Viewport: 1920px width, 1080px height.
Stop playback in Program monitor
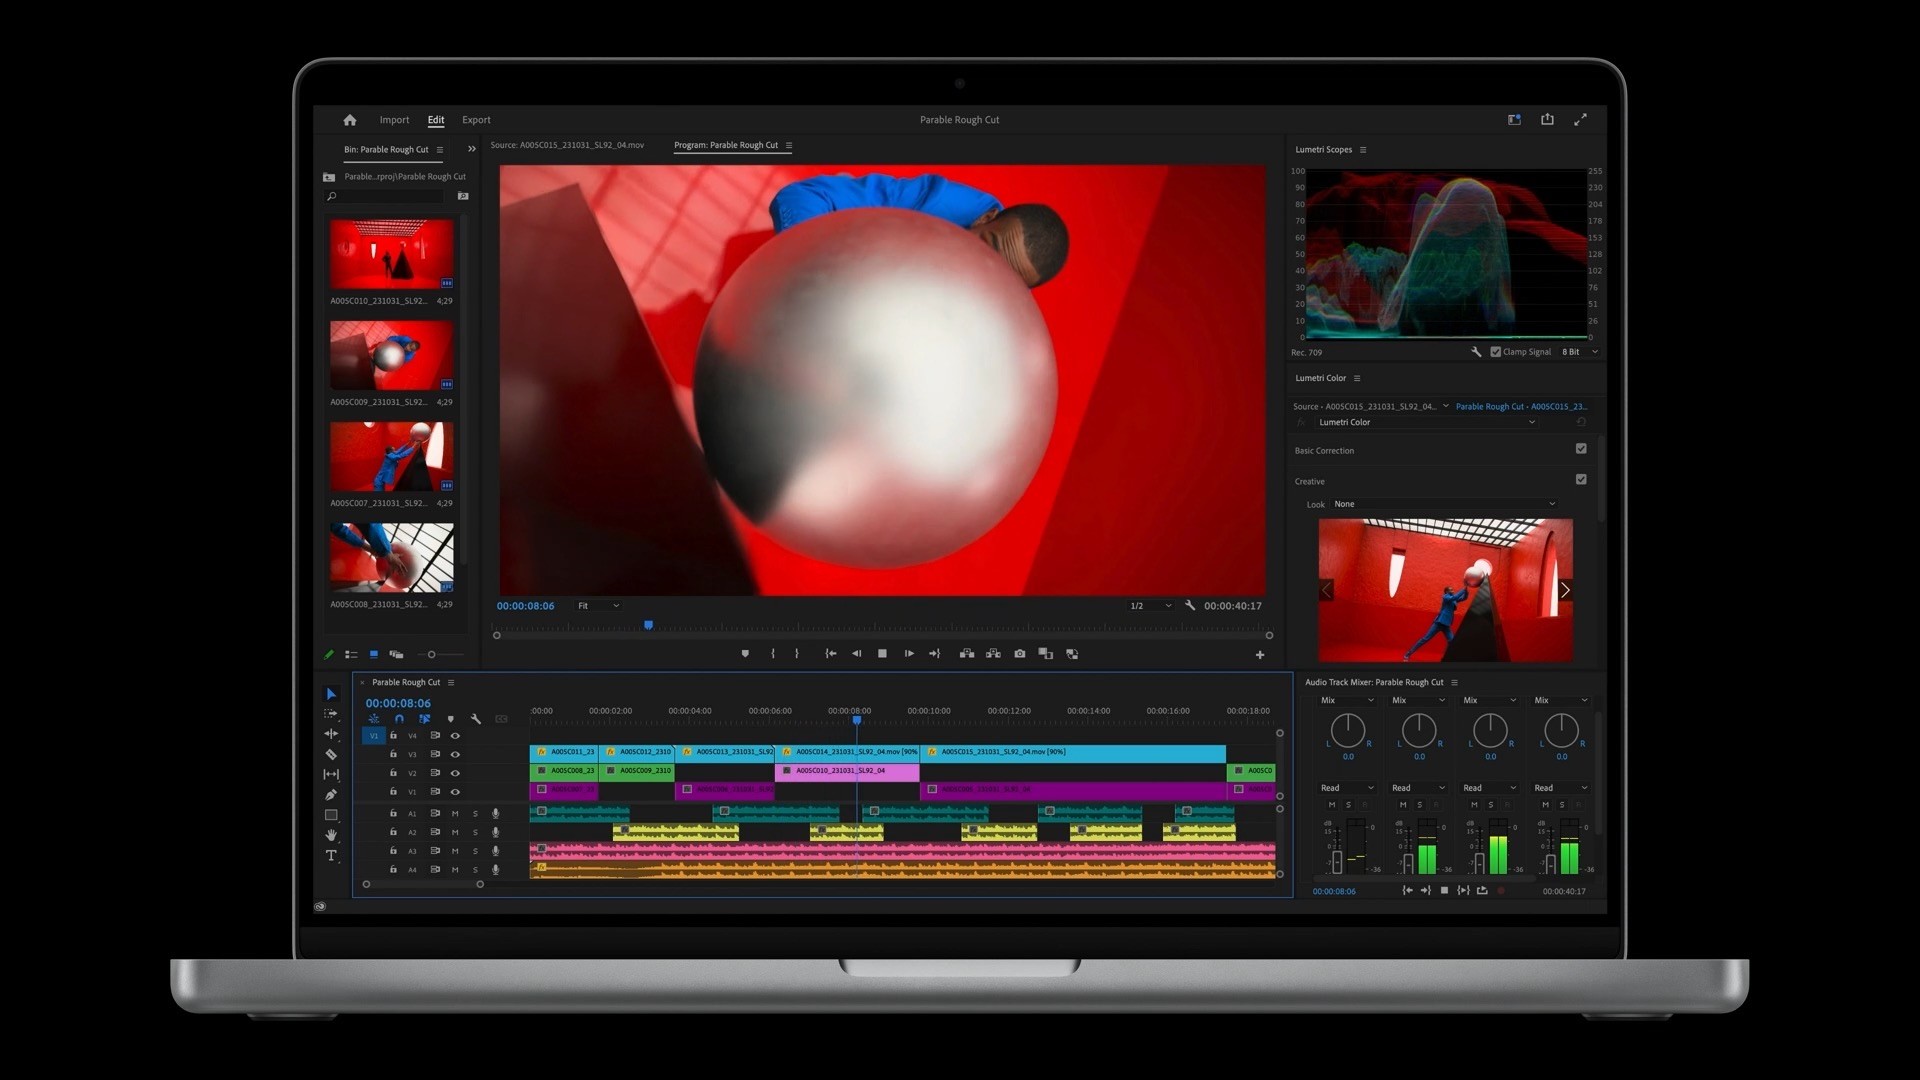point(882,654)
